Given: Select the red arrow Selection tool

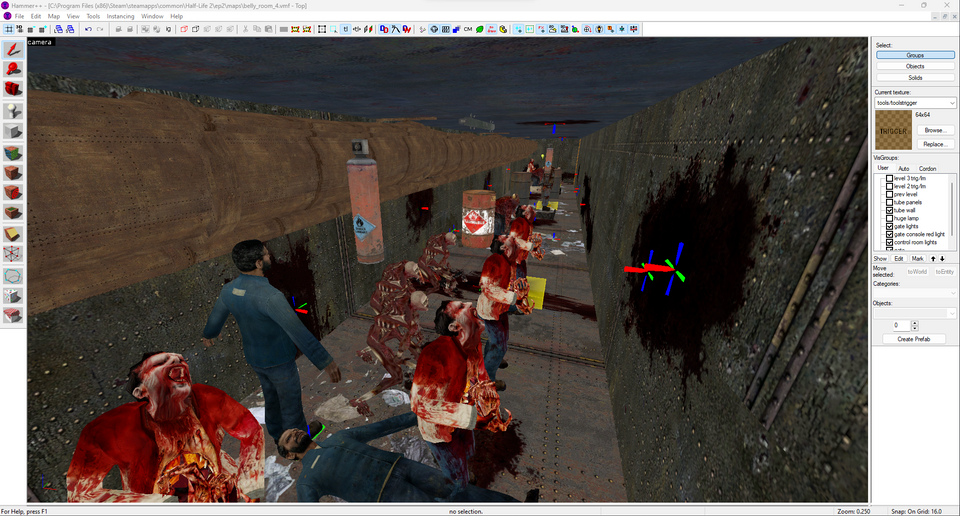Looking at the screenshot, I should [13, 49].
